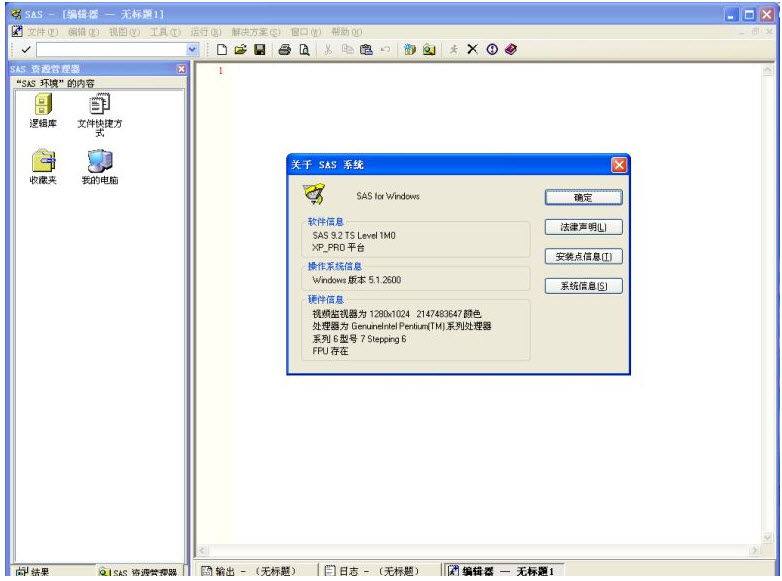Close the SAS 资源管理器 panel

(182, 69)
